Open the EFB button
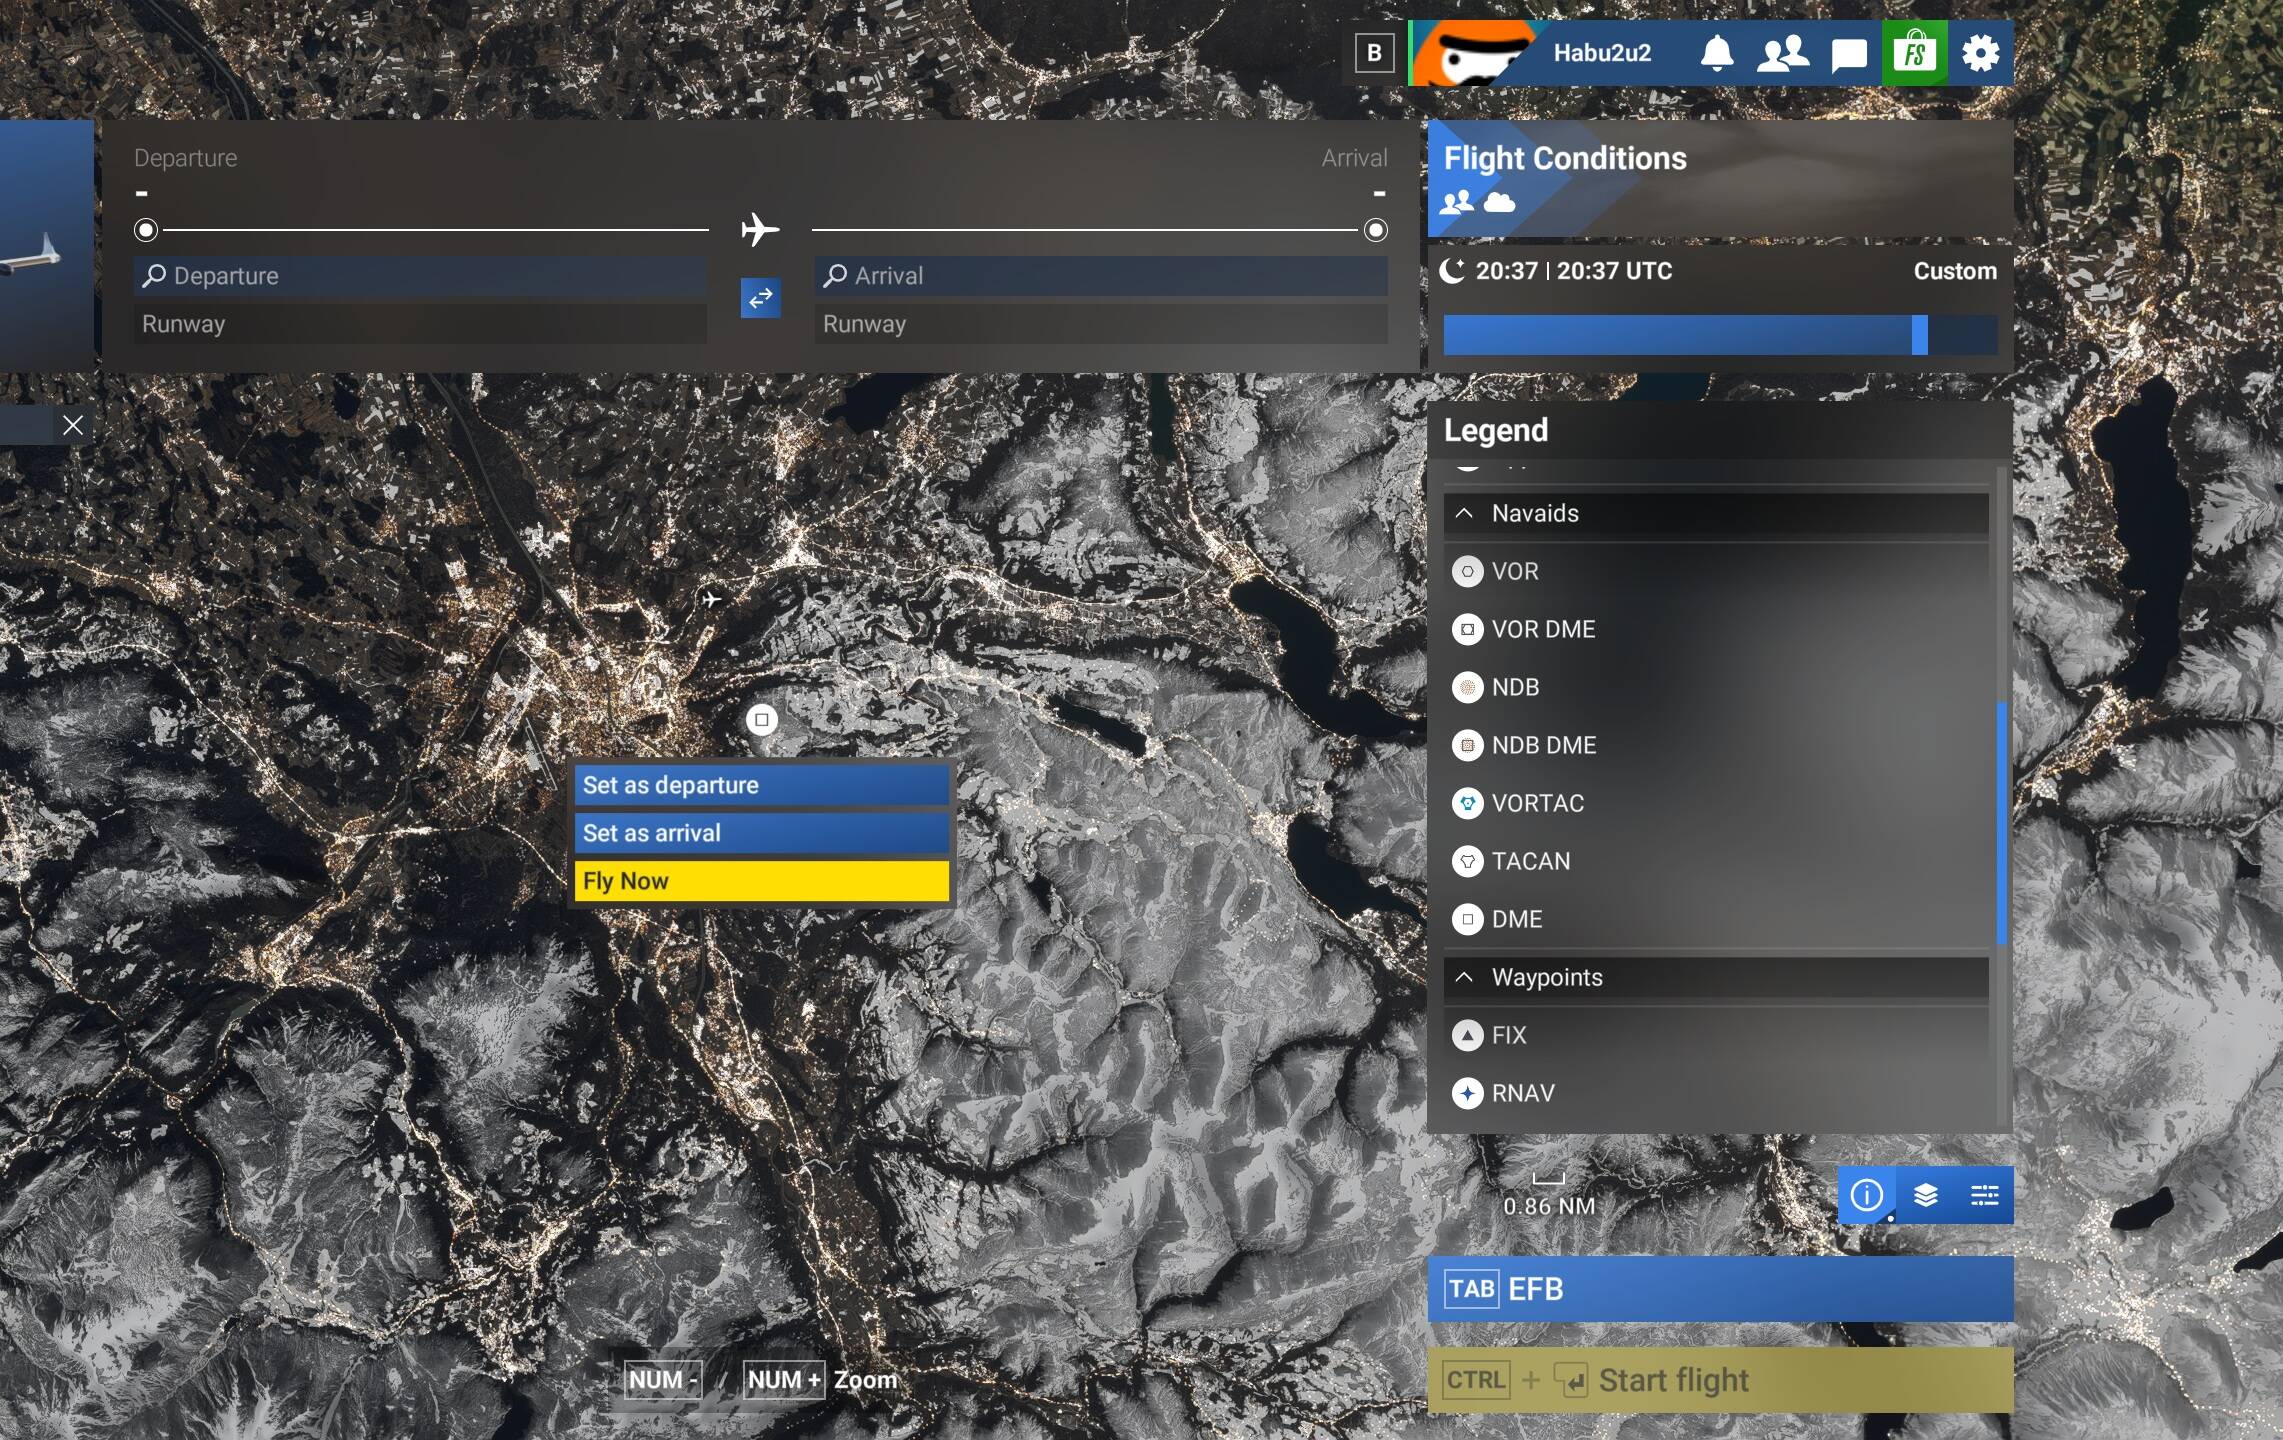 pos(1718,1289)
